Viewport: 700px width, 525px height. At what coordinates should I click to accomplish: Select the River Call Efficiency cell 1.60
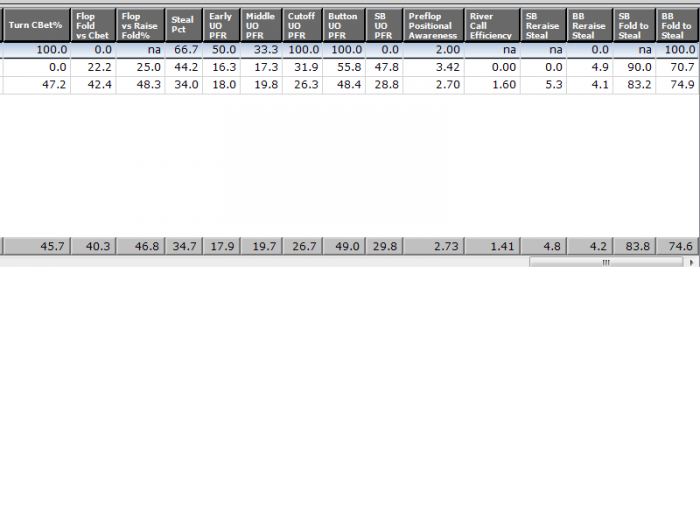point(492,85)
